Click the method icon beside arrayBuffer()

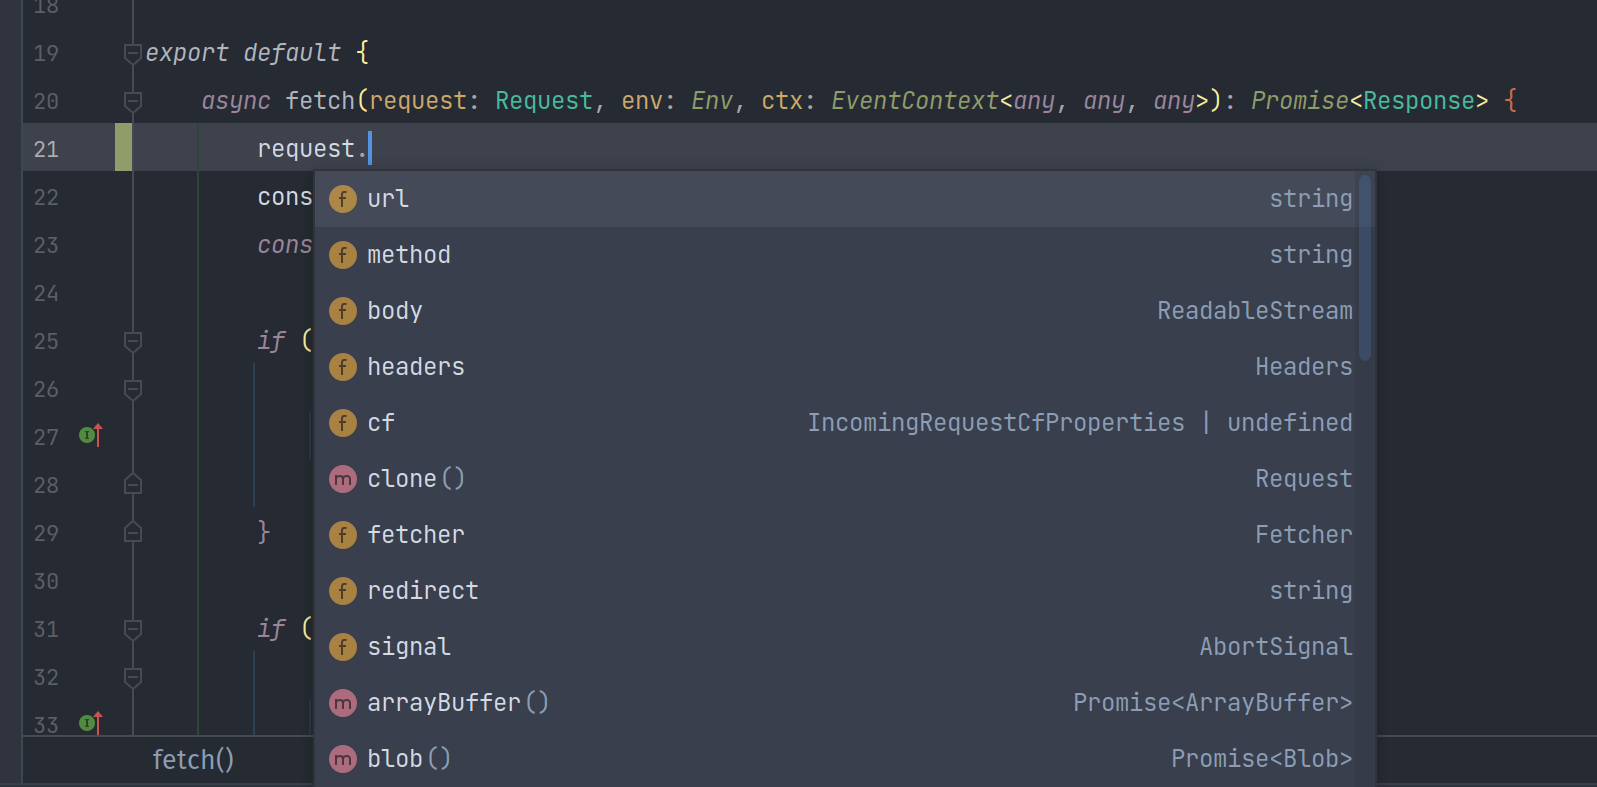pyautogui.click(x=343, y=703)
